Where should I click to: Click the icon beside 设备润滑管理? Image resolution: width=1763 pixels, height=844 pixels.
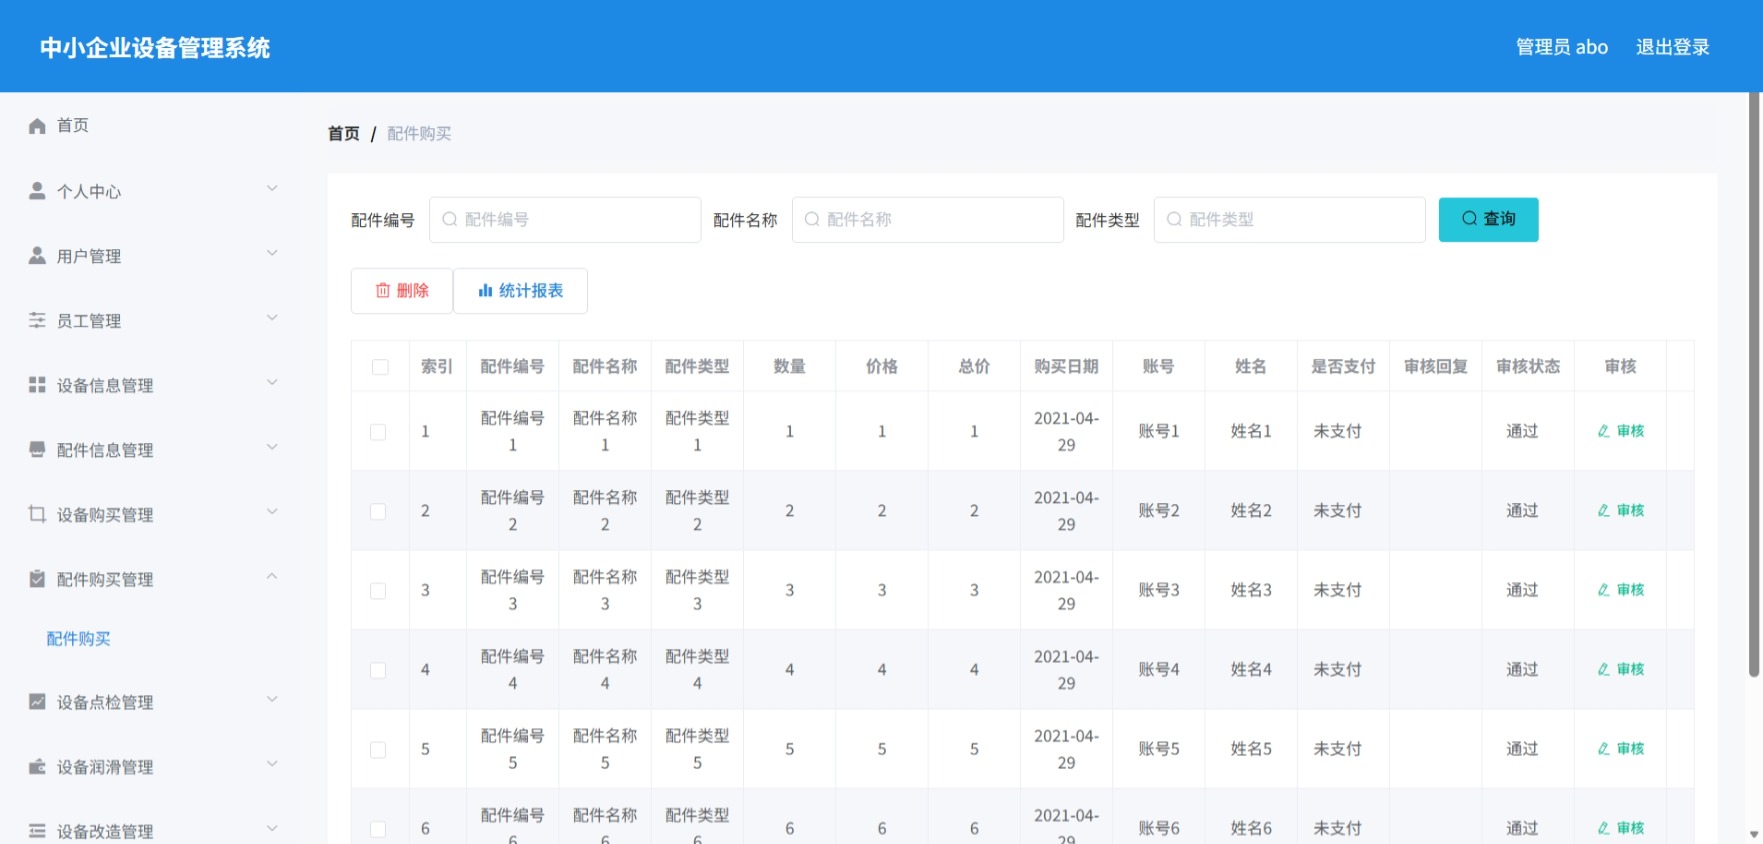(37, 767)
